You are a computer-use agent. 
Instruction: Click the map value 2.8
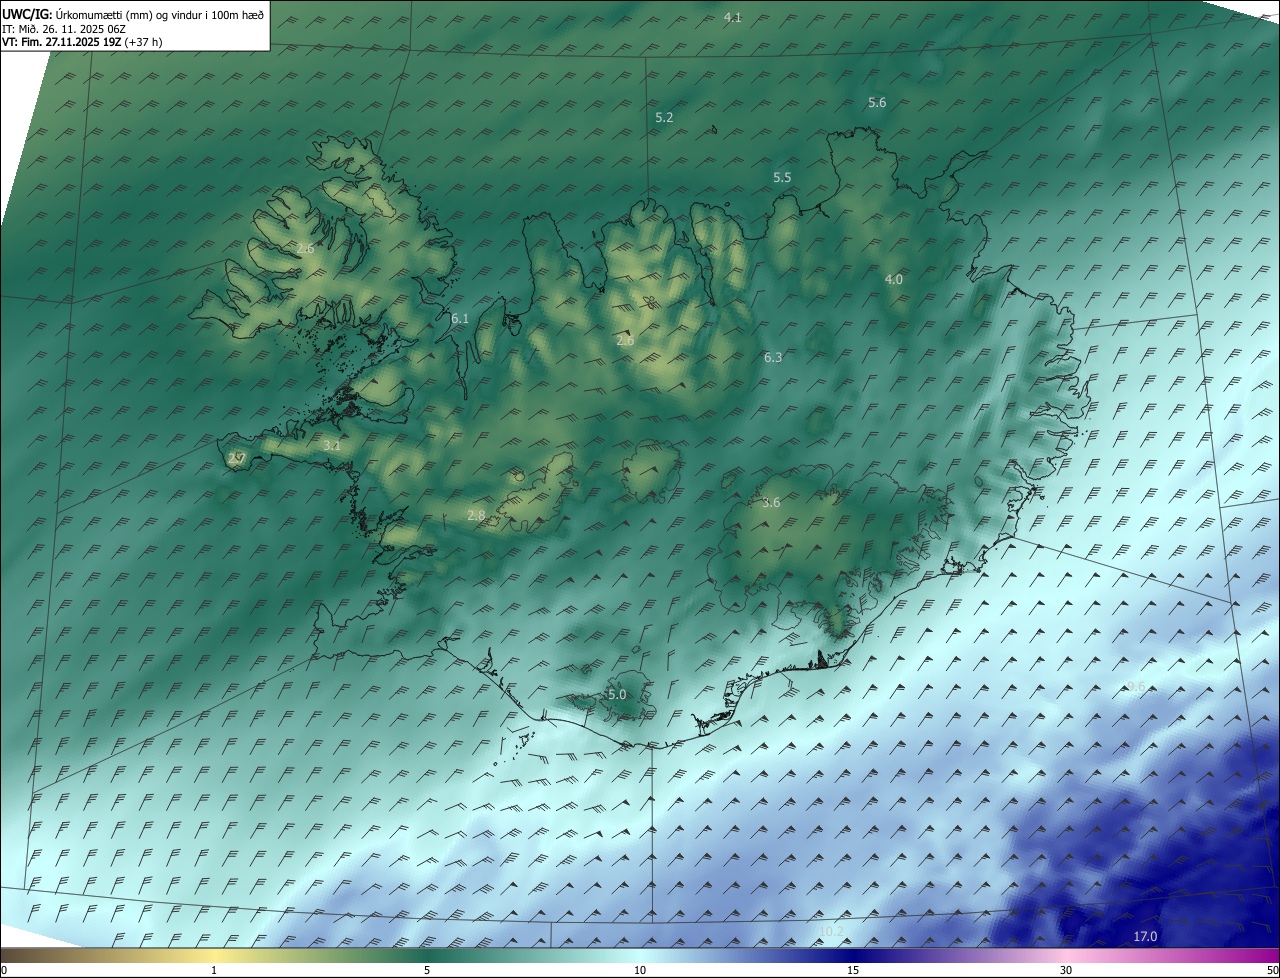[476, 516]
